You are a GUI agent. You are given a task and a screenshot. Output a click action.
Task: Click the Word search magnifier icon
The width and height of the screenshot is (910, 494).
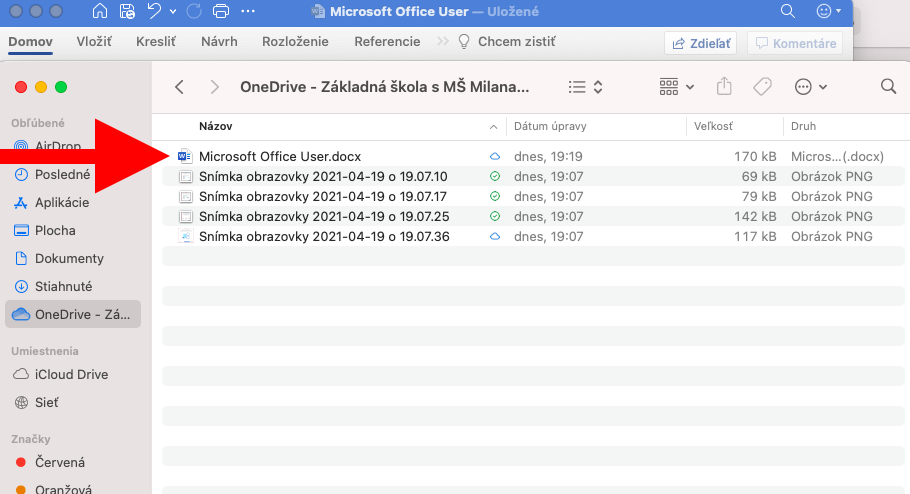pos(788,12)
